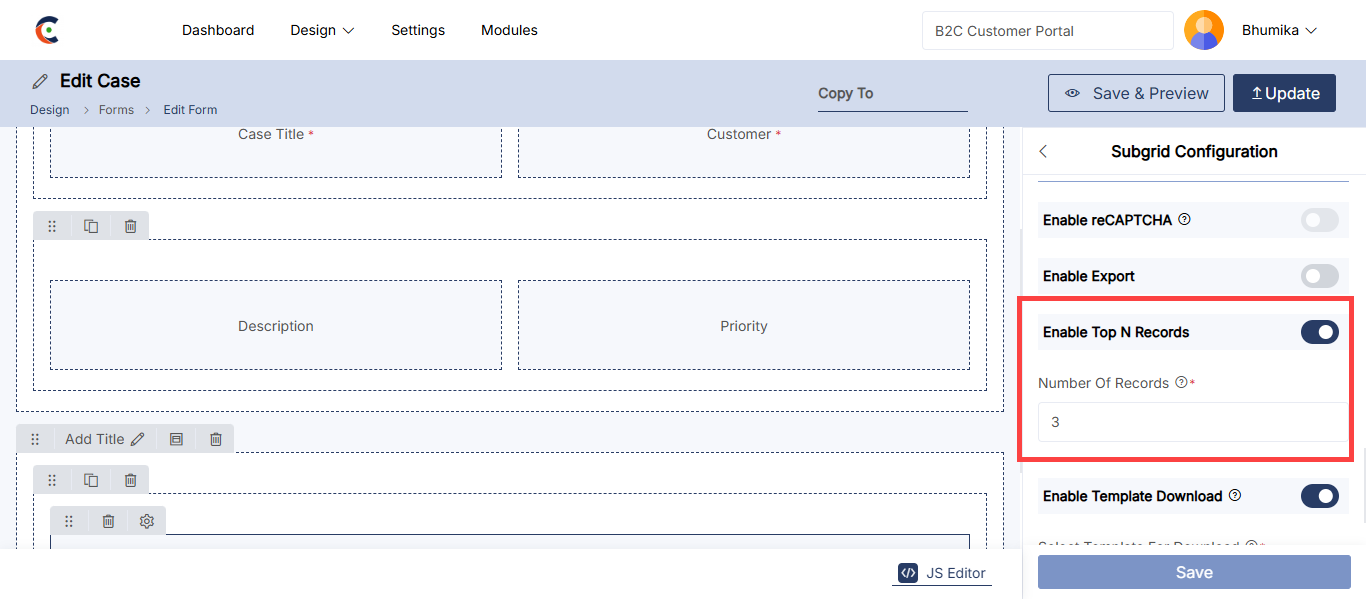Image resolution: width=1366 pixels, height=599 pixels.
Task: Click the duplicate icon above the Description row
Action: [91, 227]
